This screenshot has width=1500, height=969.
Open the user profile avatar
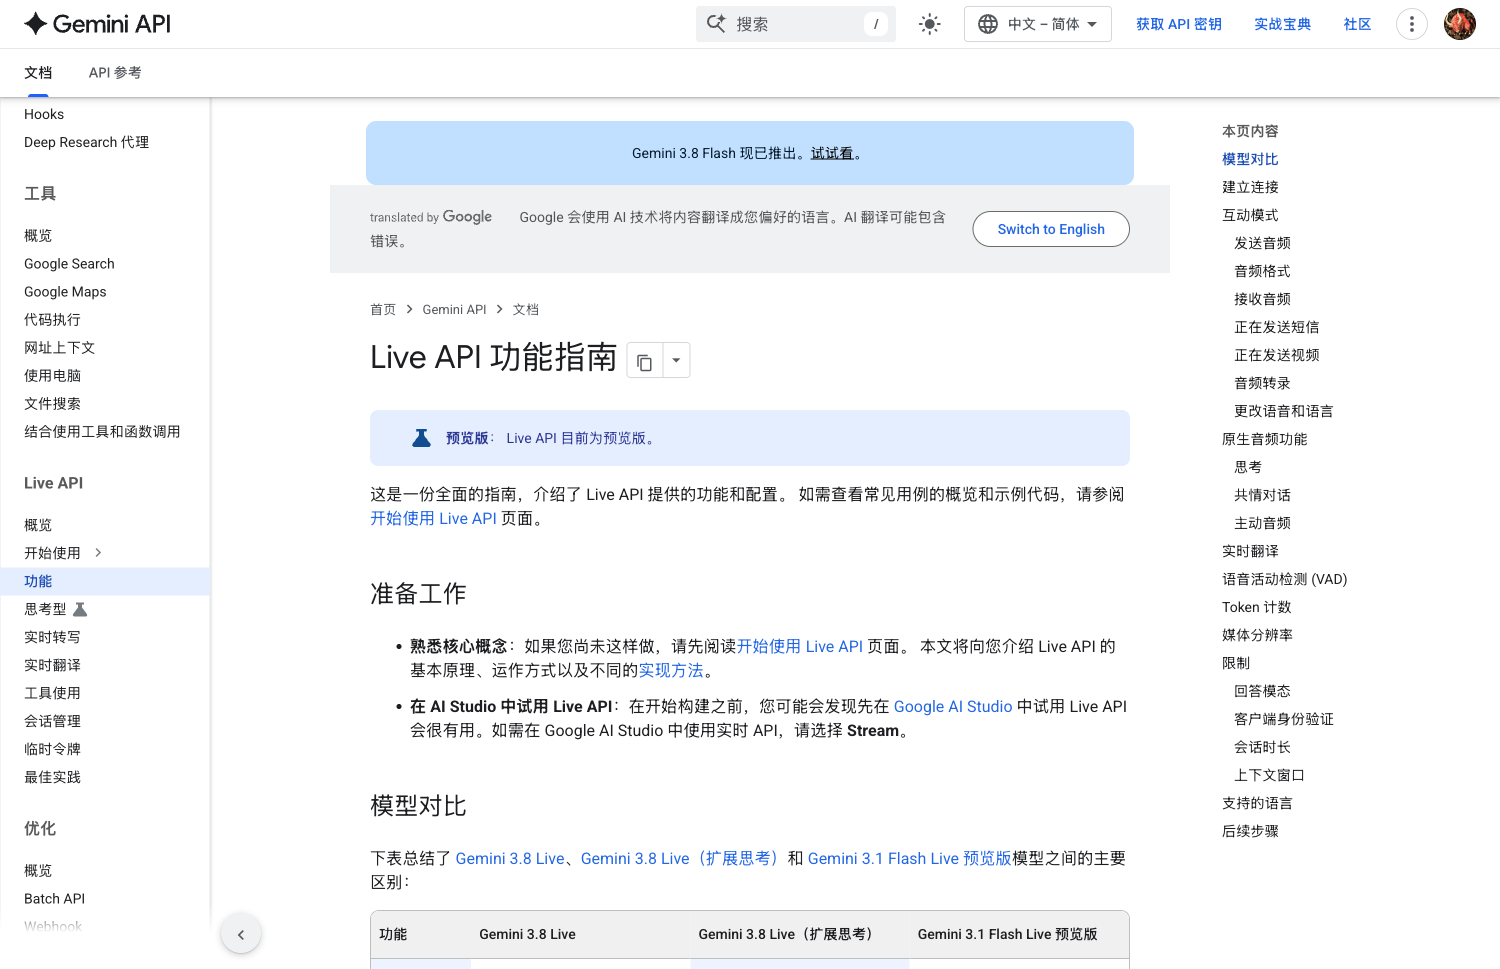[1460, 24]
